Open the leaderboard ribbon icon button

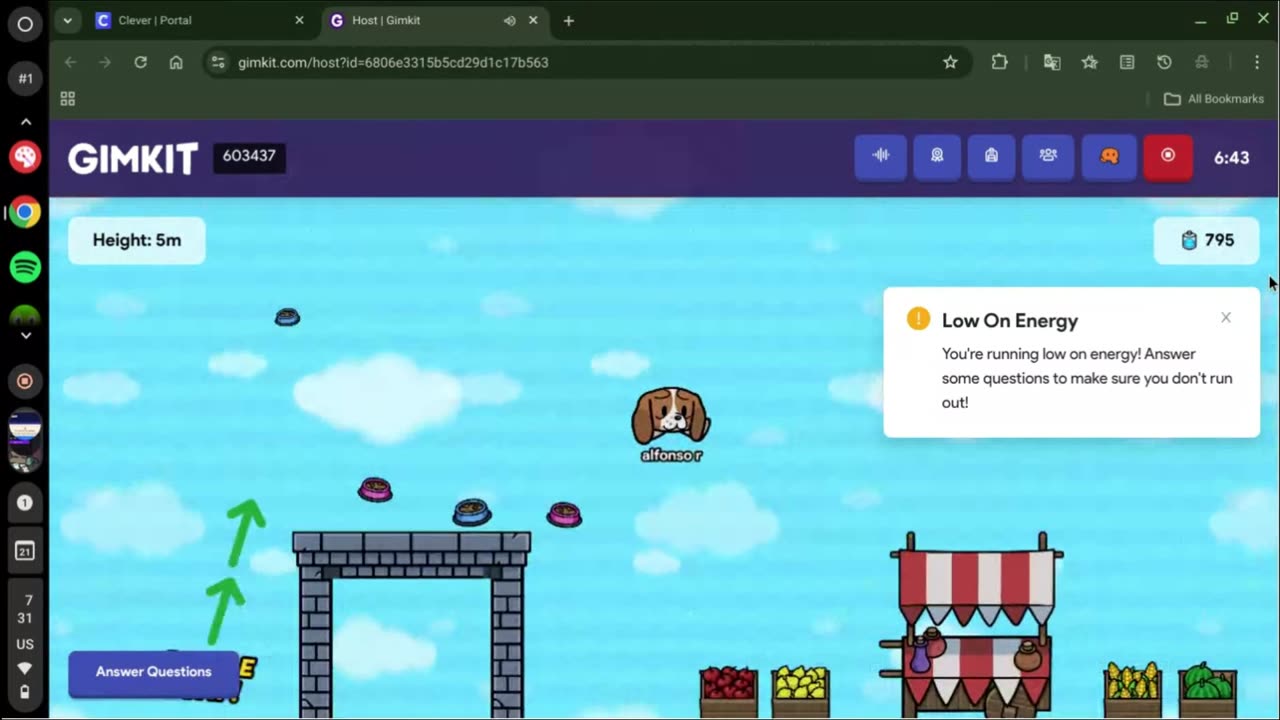point(937,156)
